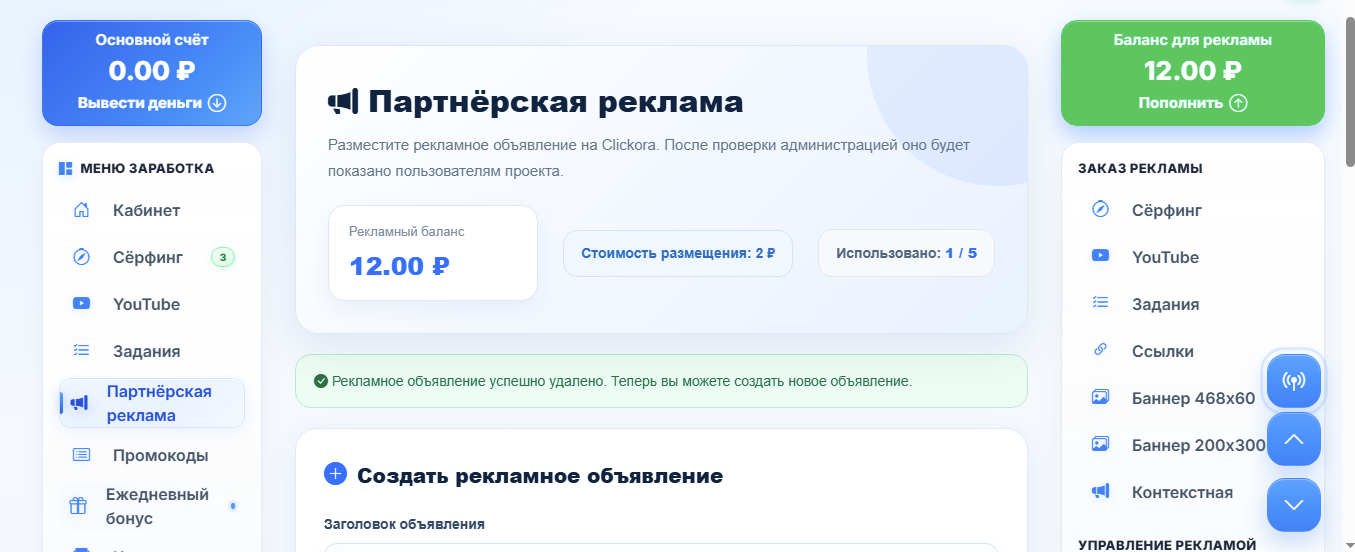Click the chain link icon beside Ссылки

(x=1100, y=351)
